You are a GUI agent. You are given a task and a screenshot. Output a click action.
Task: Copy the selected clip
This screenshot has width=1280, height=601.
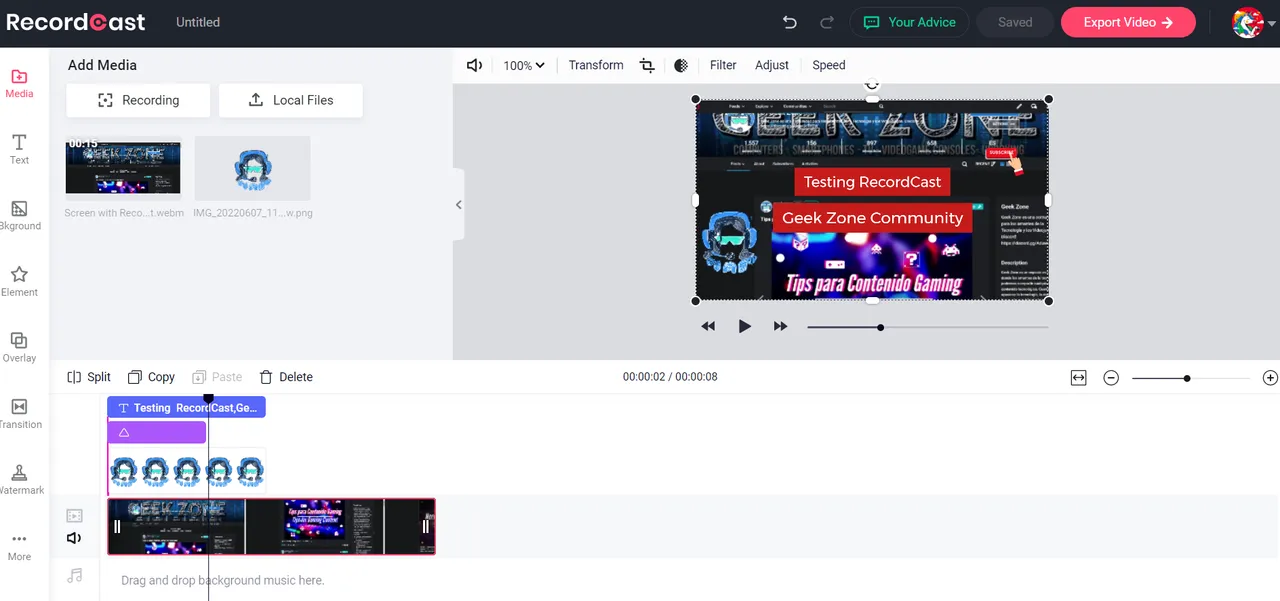click(x=151, y=377)
